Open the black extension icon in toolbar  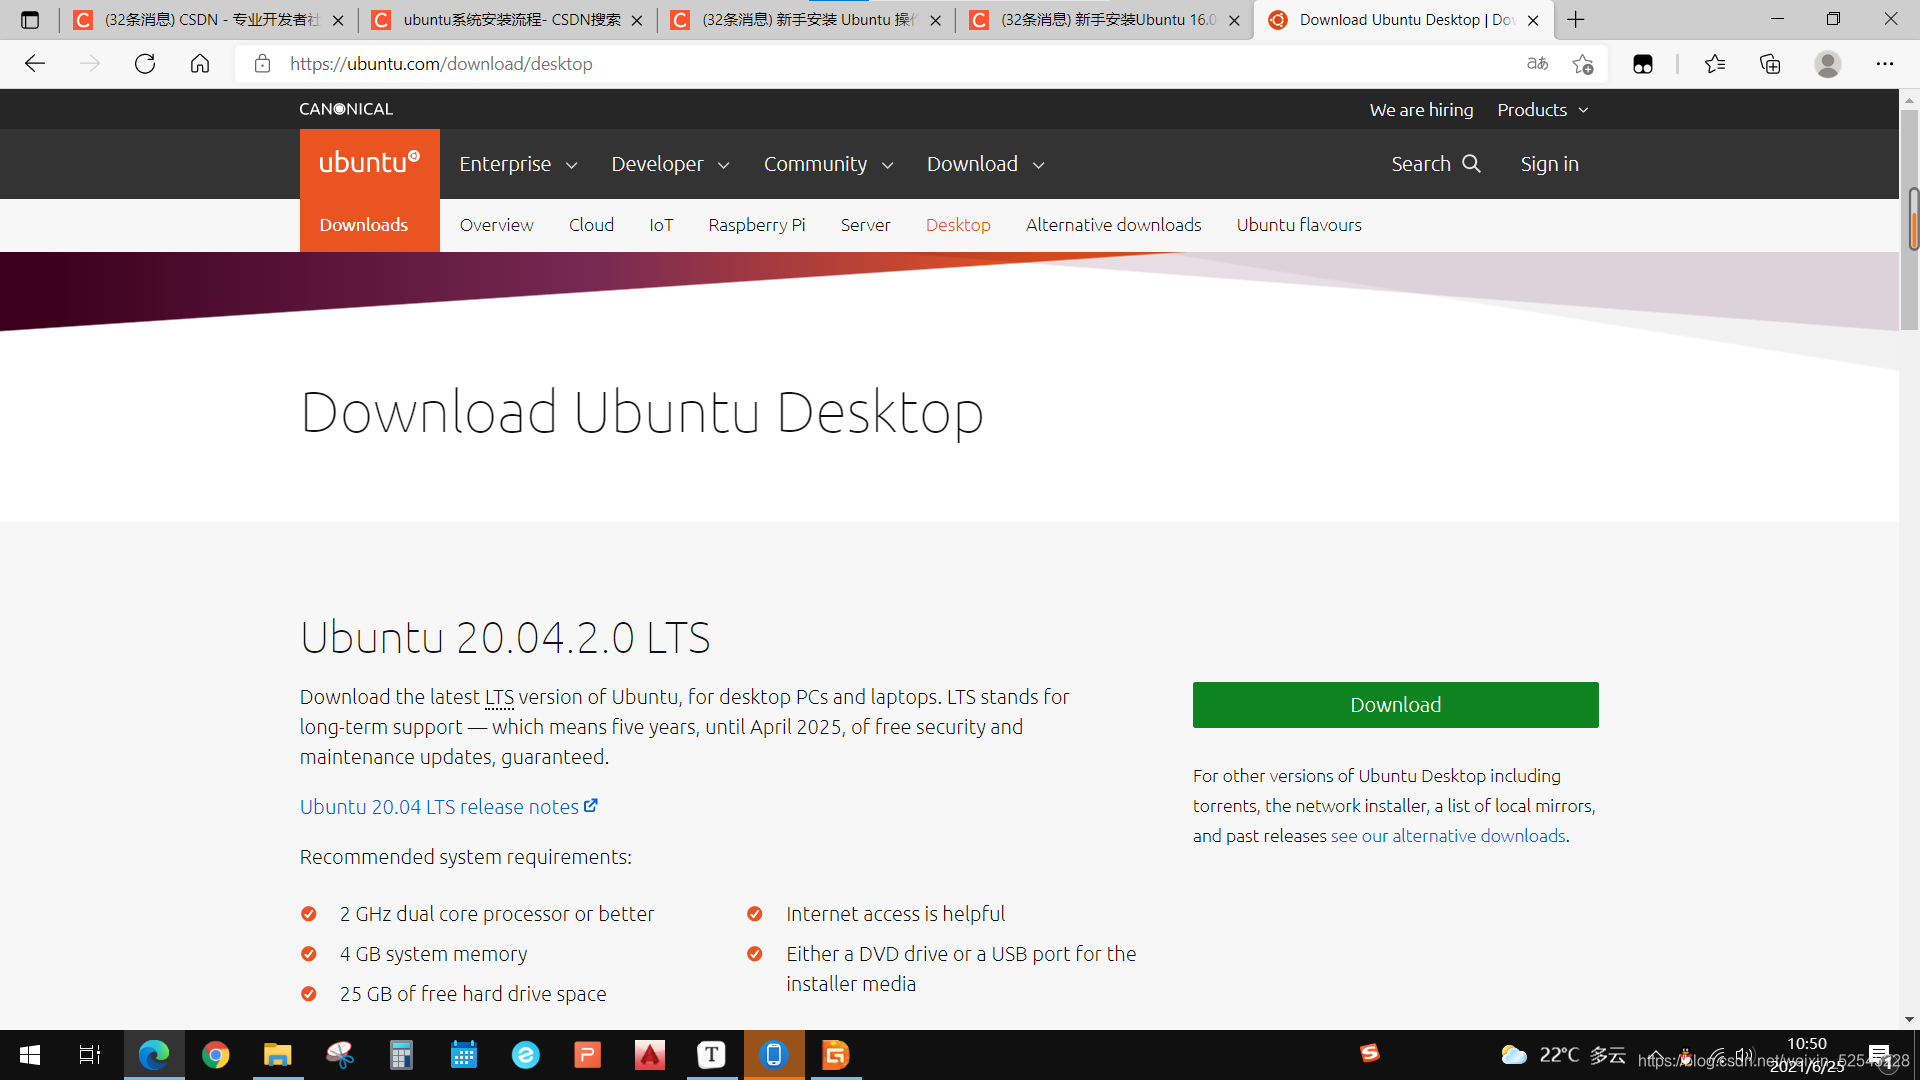[x=1643, y=64]
